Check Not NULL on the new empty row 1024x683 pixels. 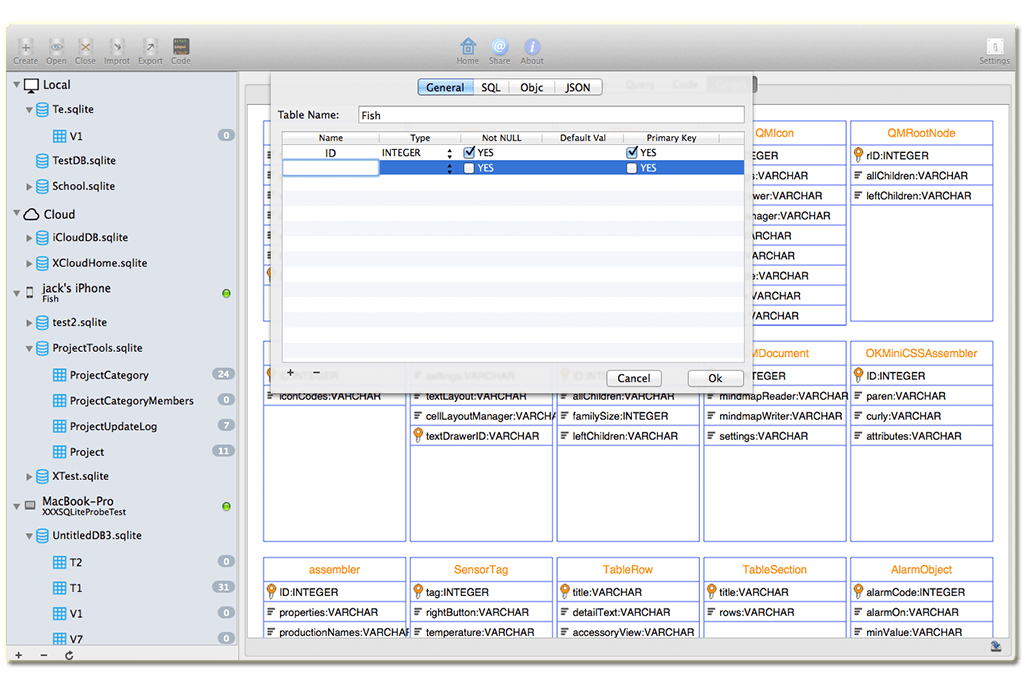(x=469, y=168)
